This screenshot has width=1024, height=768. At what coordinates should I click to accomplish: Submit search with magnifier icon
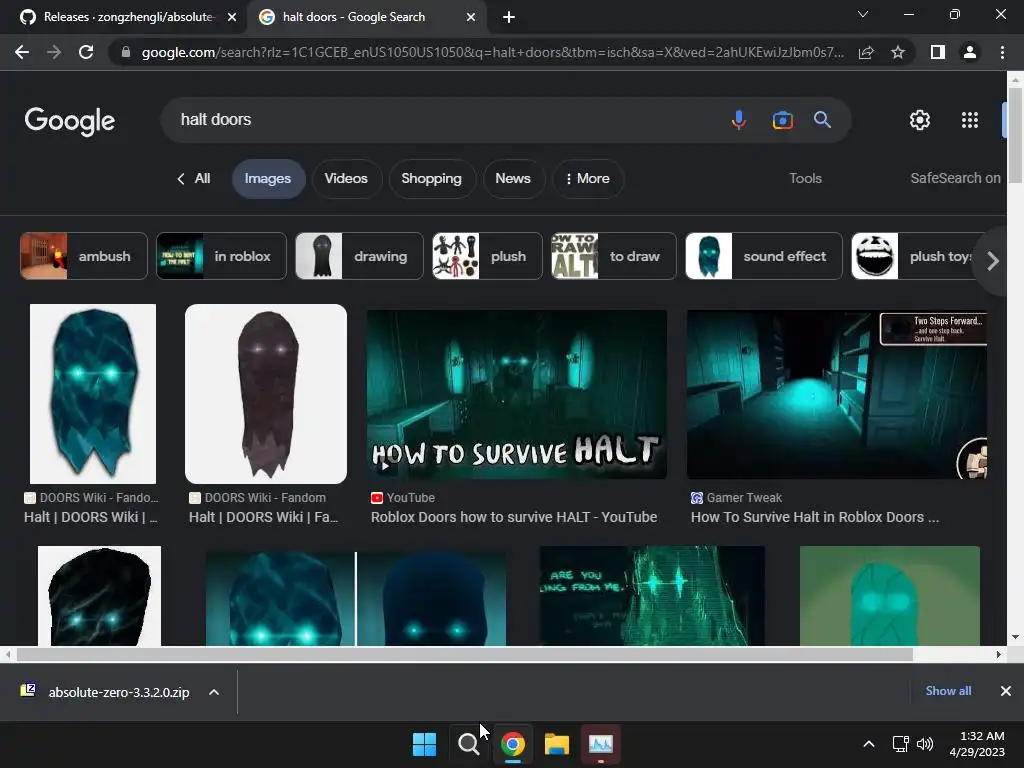click(x=822, y=120)
